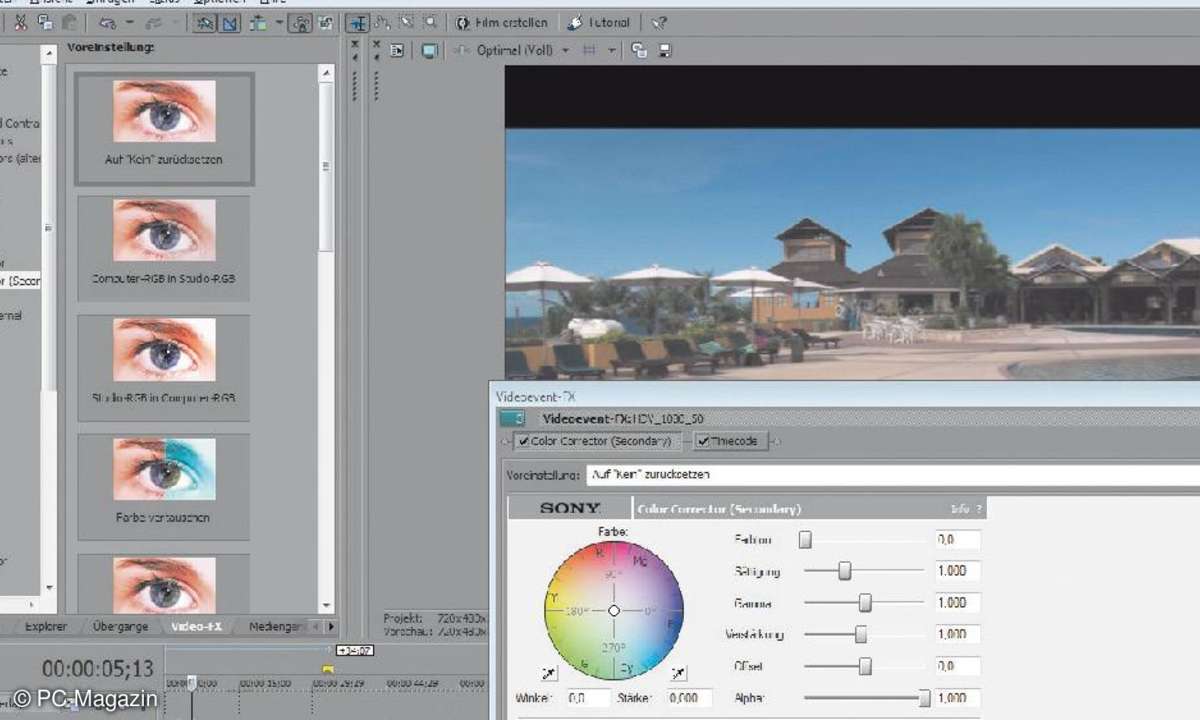
Task: Click the Farbton slider handle
Action: (805, 540)
